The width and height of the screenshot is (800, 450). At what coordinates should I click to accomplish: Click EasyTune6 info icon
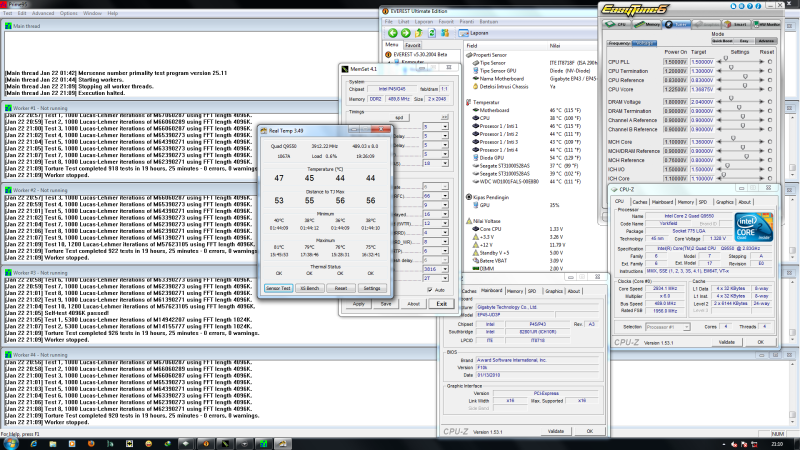pos(758,6)
